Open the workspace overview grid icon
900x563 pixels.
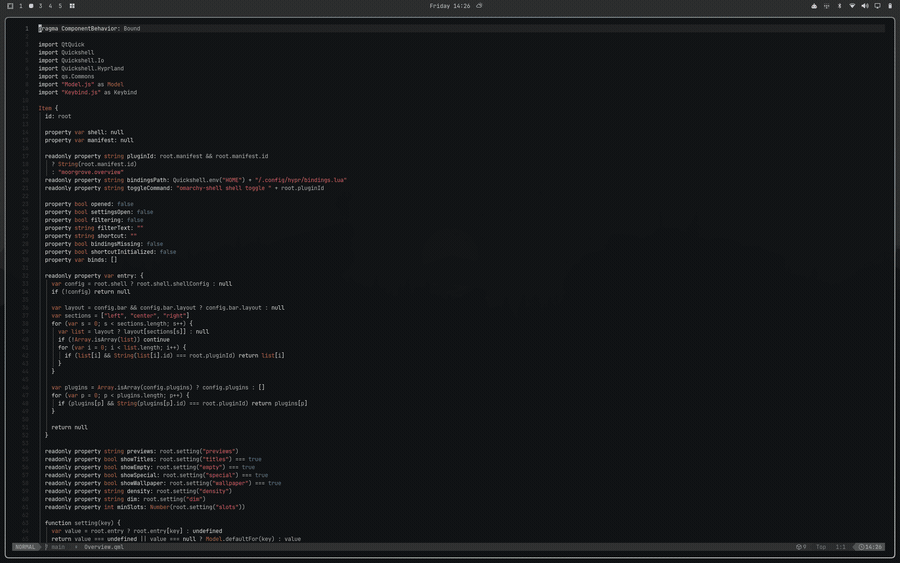tap(72, 6)
